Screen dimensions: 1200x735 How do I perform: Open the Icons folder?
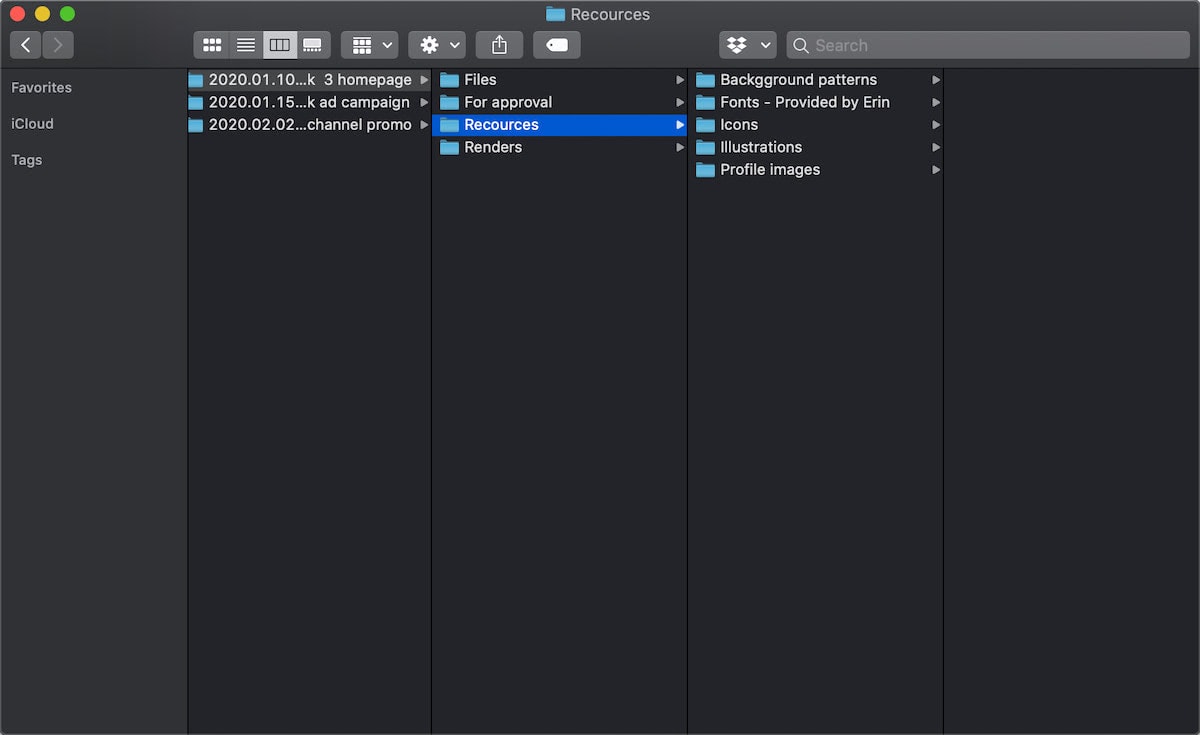point(815,125)
